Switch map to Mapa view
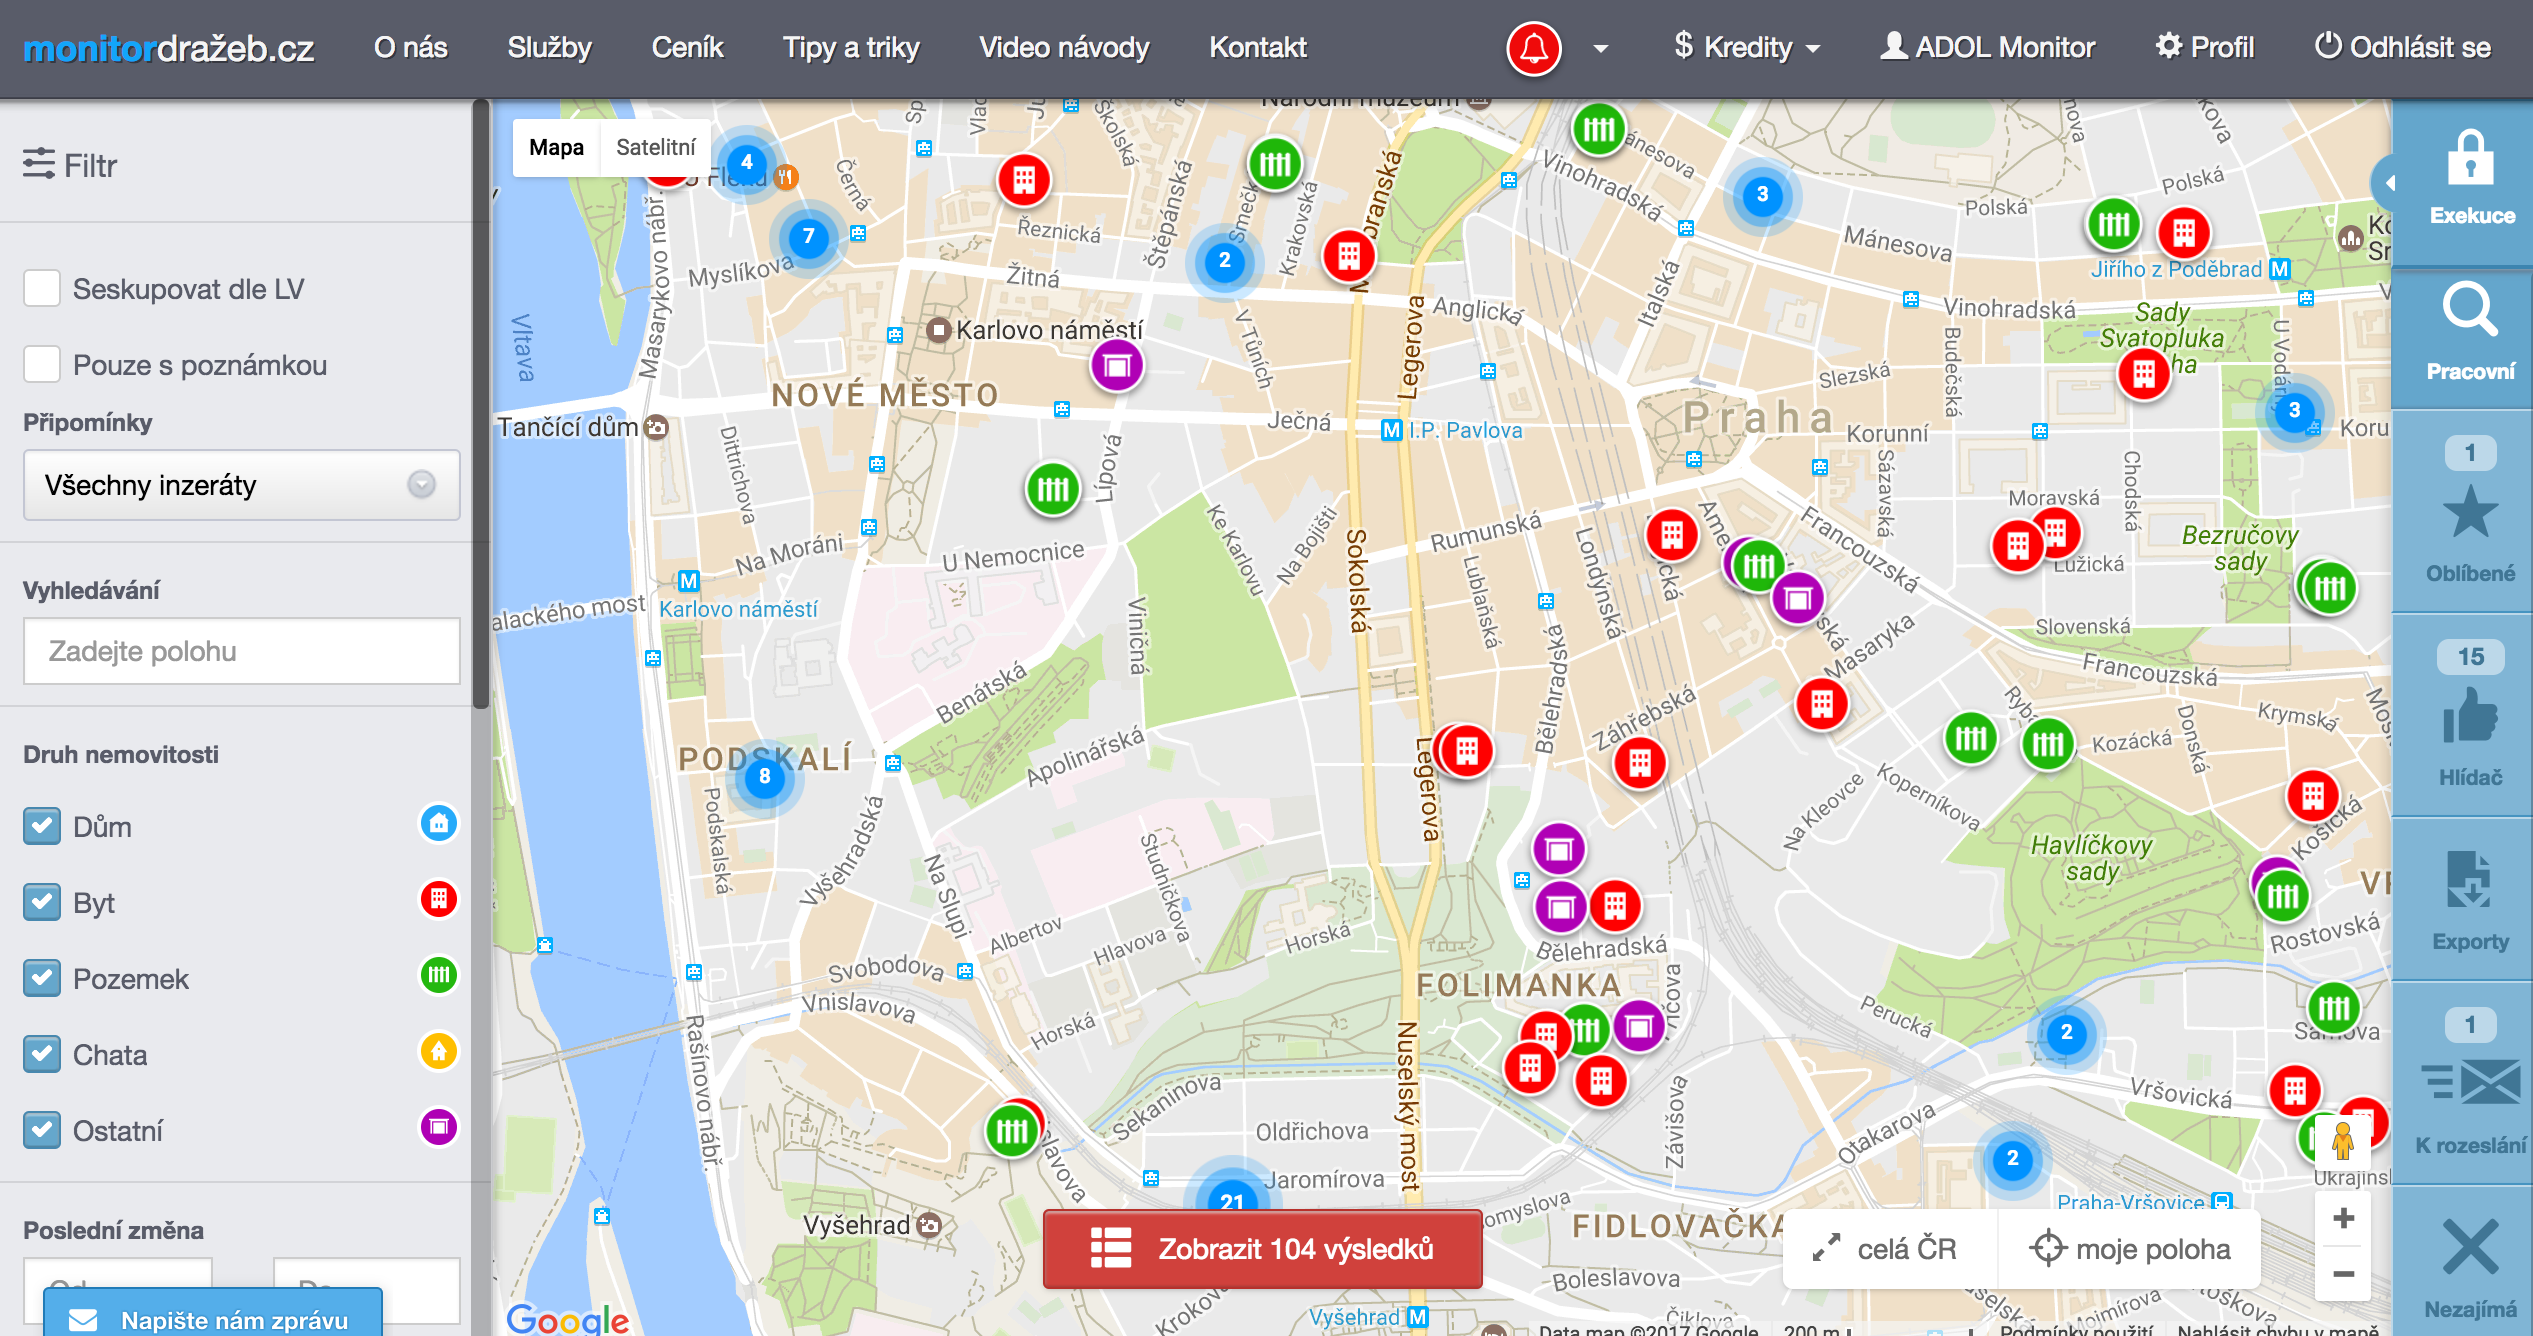The width and height of the screenshot is (2533, 1336). [x=556, y=148]
